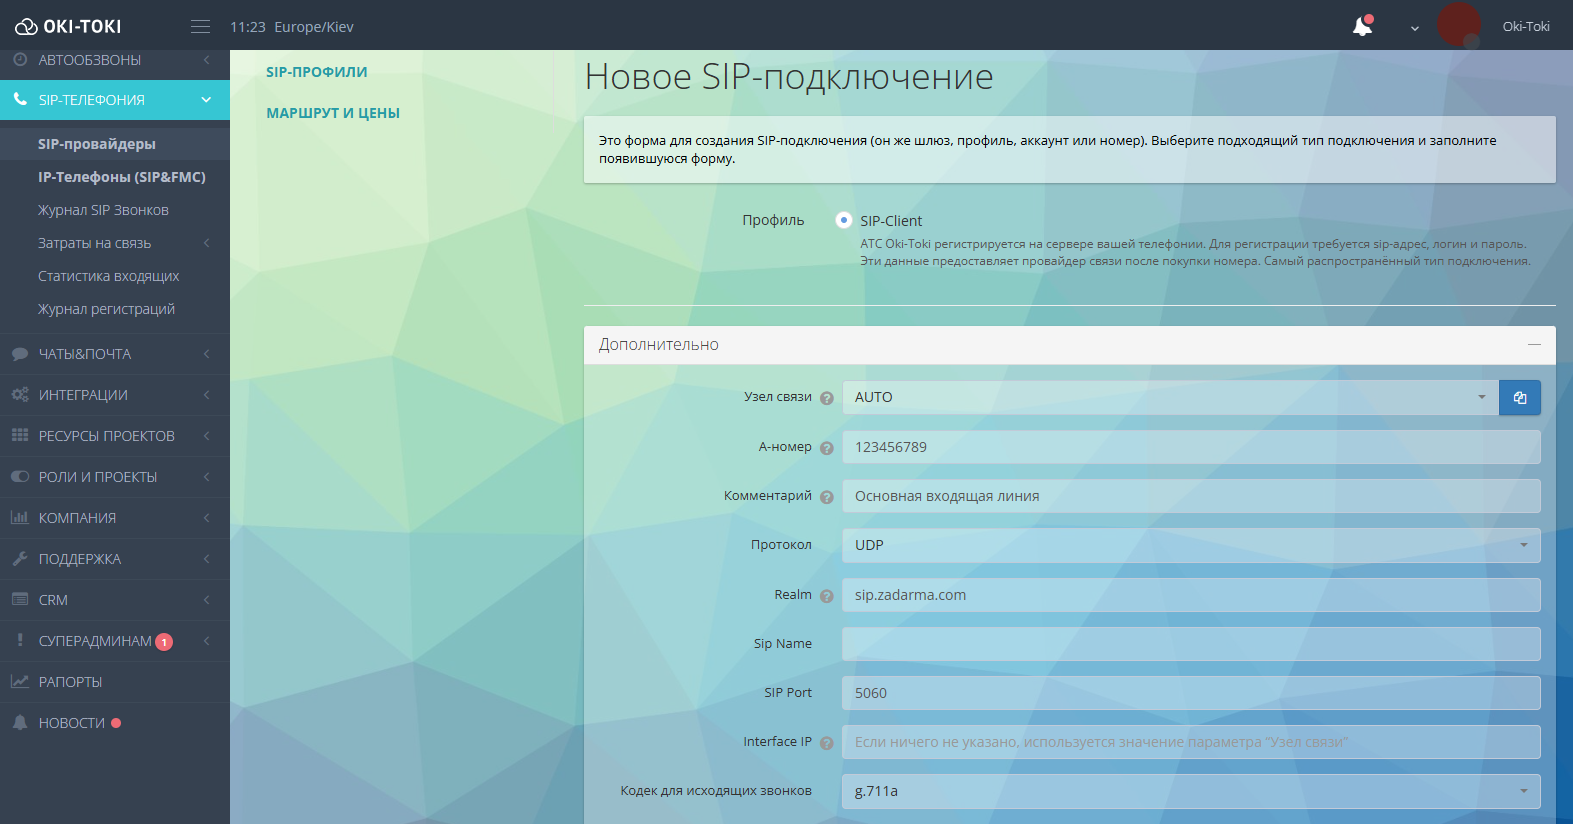
Task: Open the user avatar menu
Action: click(1459, 25)
